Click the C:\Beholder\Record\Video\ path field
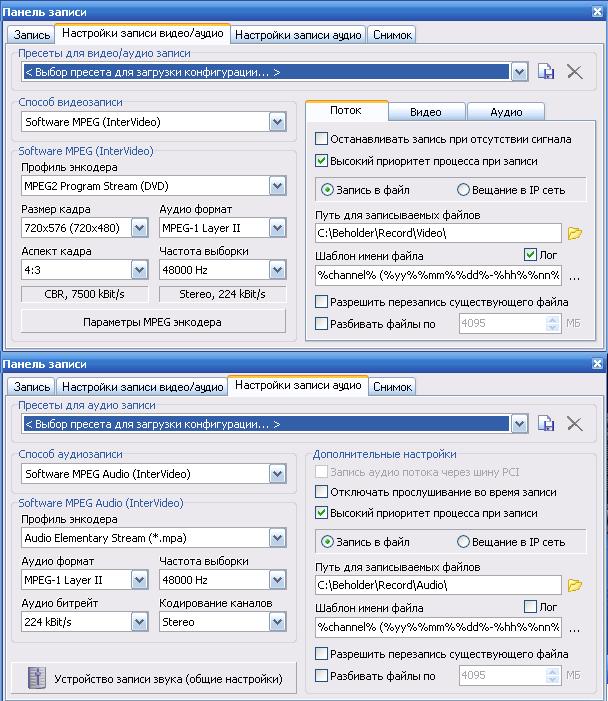 437,233
